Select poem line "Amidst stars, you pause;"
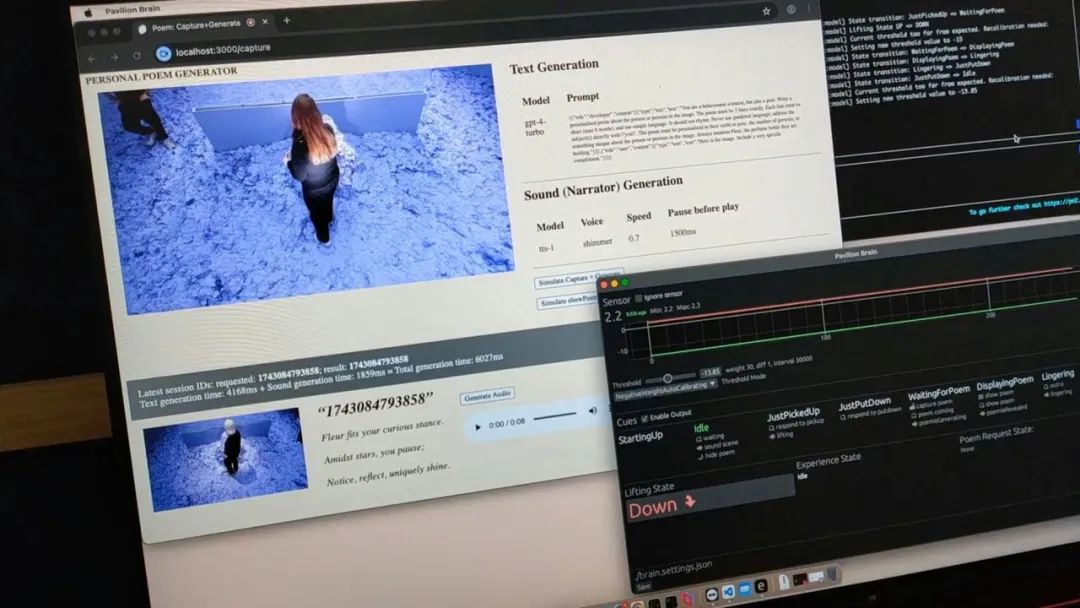Screen dimensions: 1080x608 [374, 454]
